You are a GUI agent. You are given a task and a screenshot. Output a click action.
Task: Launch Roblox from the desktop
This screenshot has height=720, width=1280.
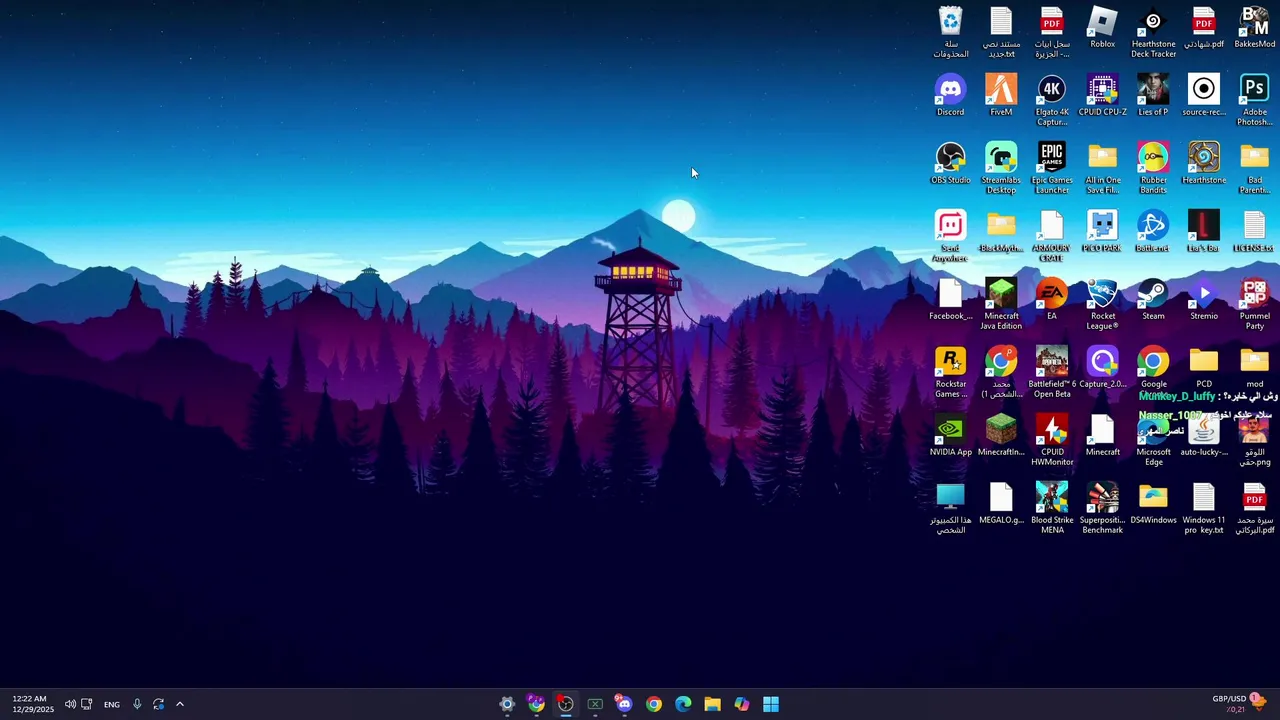[x=1102, y=27]
